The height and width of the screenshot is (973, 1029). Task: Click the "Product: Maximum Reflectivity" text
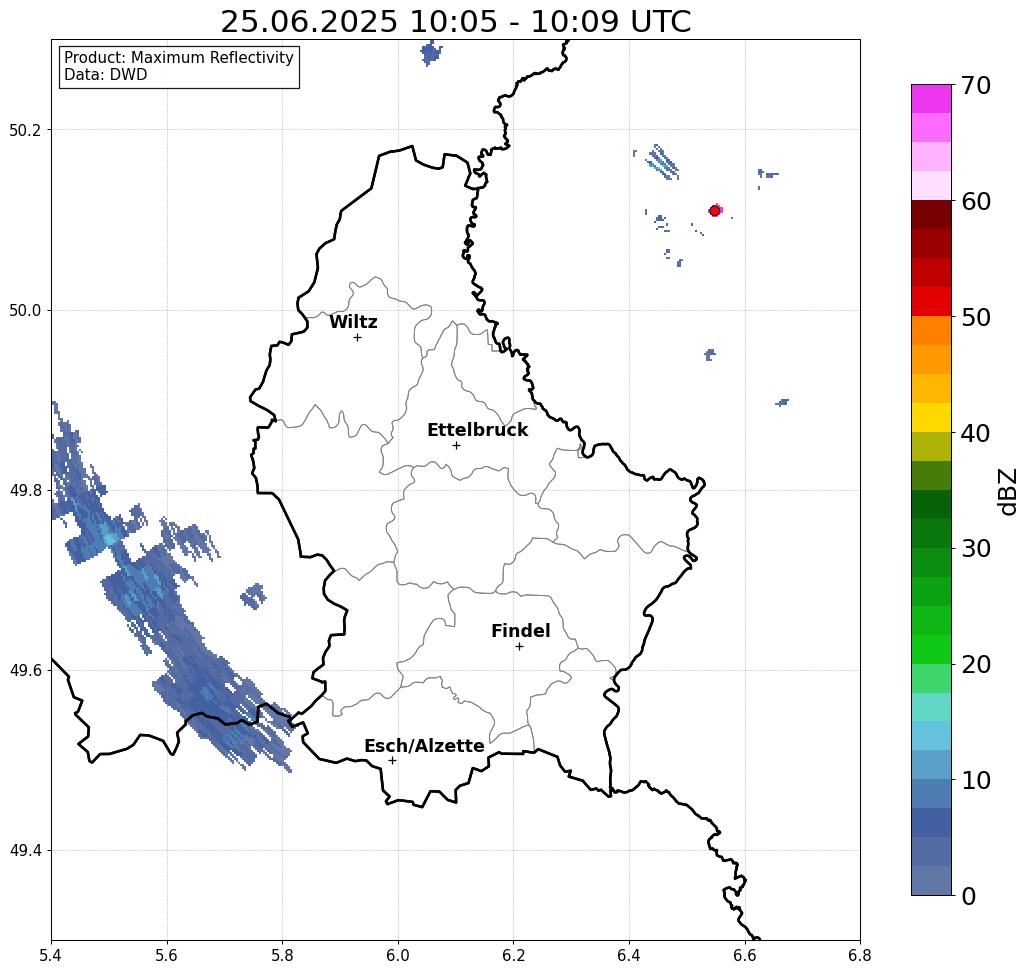pyautogui.click(x=178, y=58)
